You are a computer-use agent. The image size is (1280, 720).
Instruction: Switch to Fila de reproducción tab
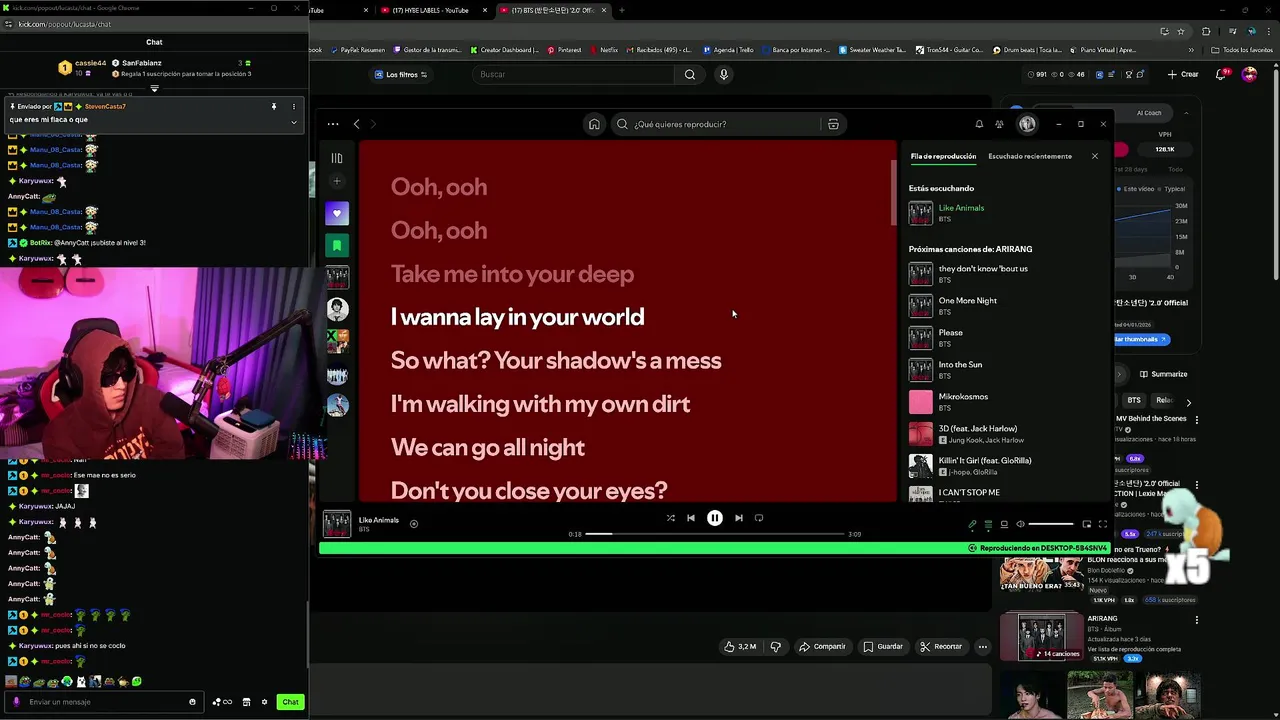tap(943, 156)
